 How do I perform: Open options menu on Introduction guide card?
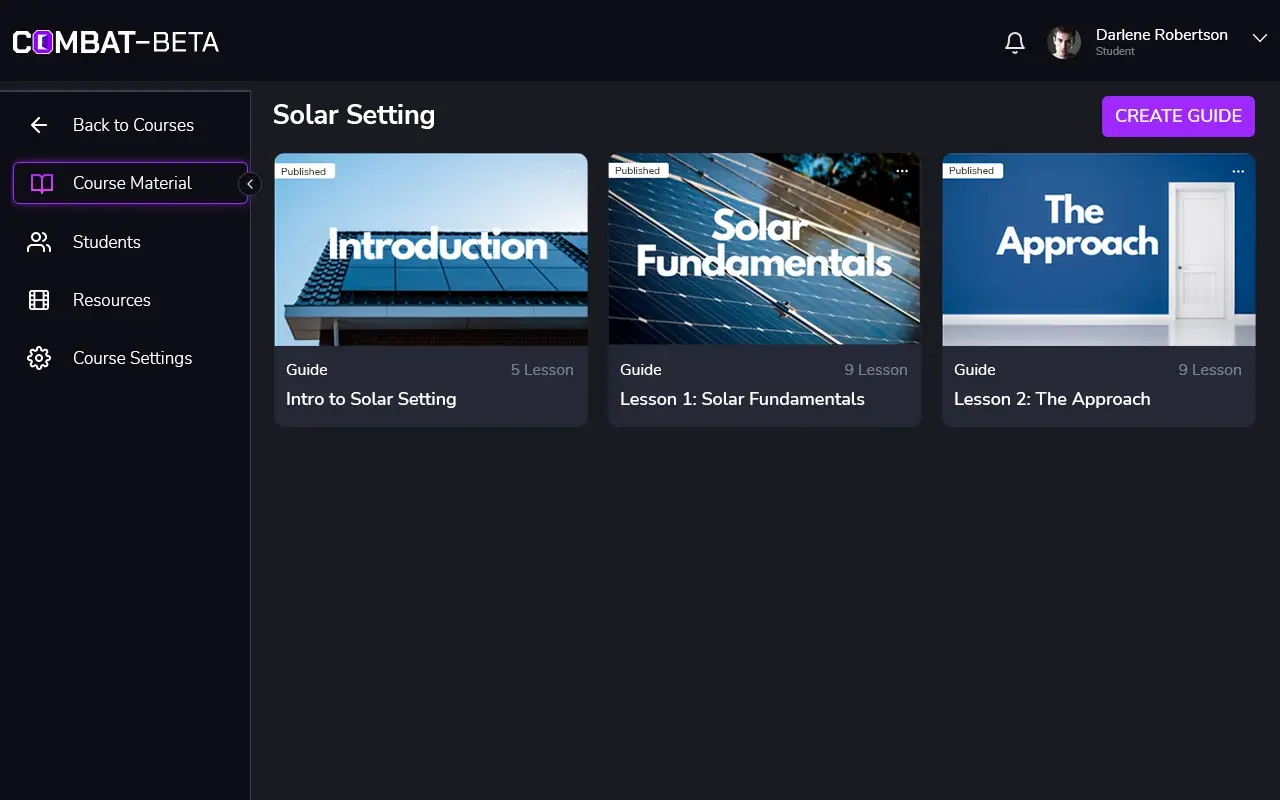point(570,171)
